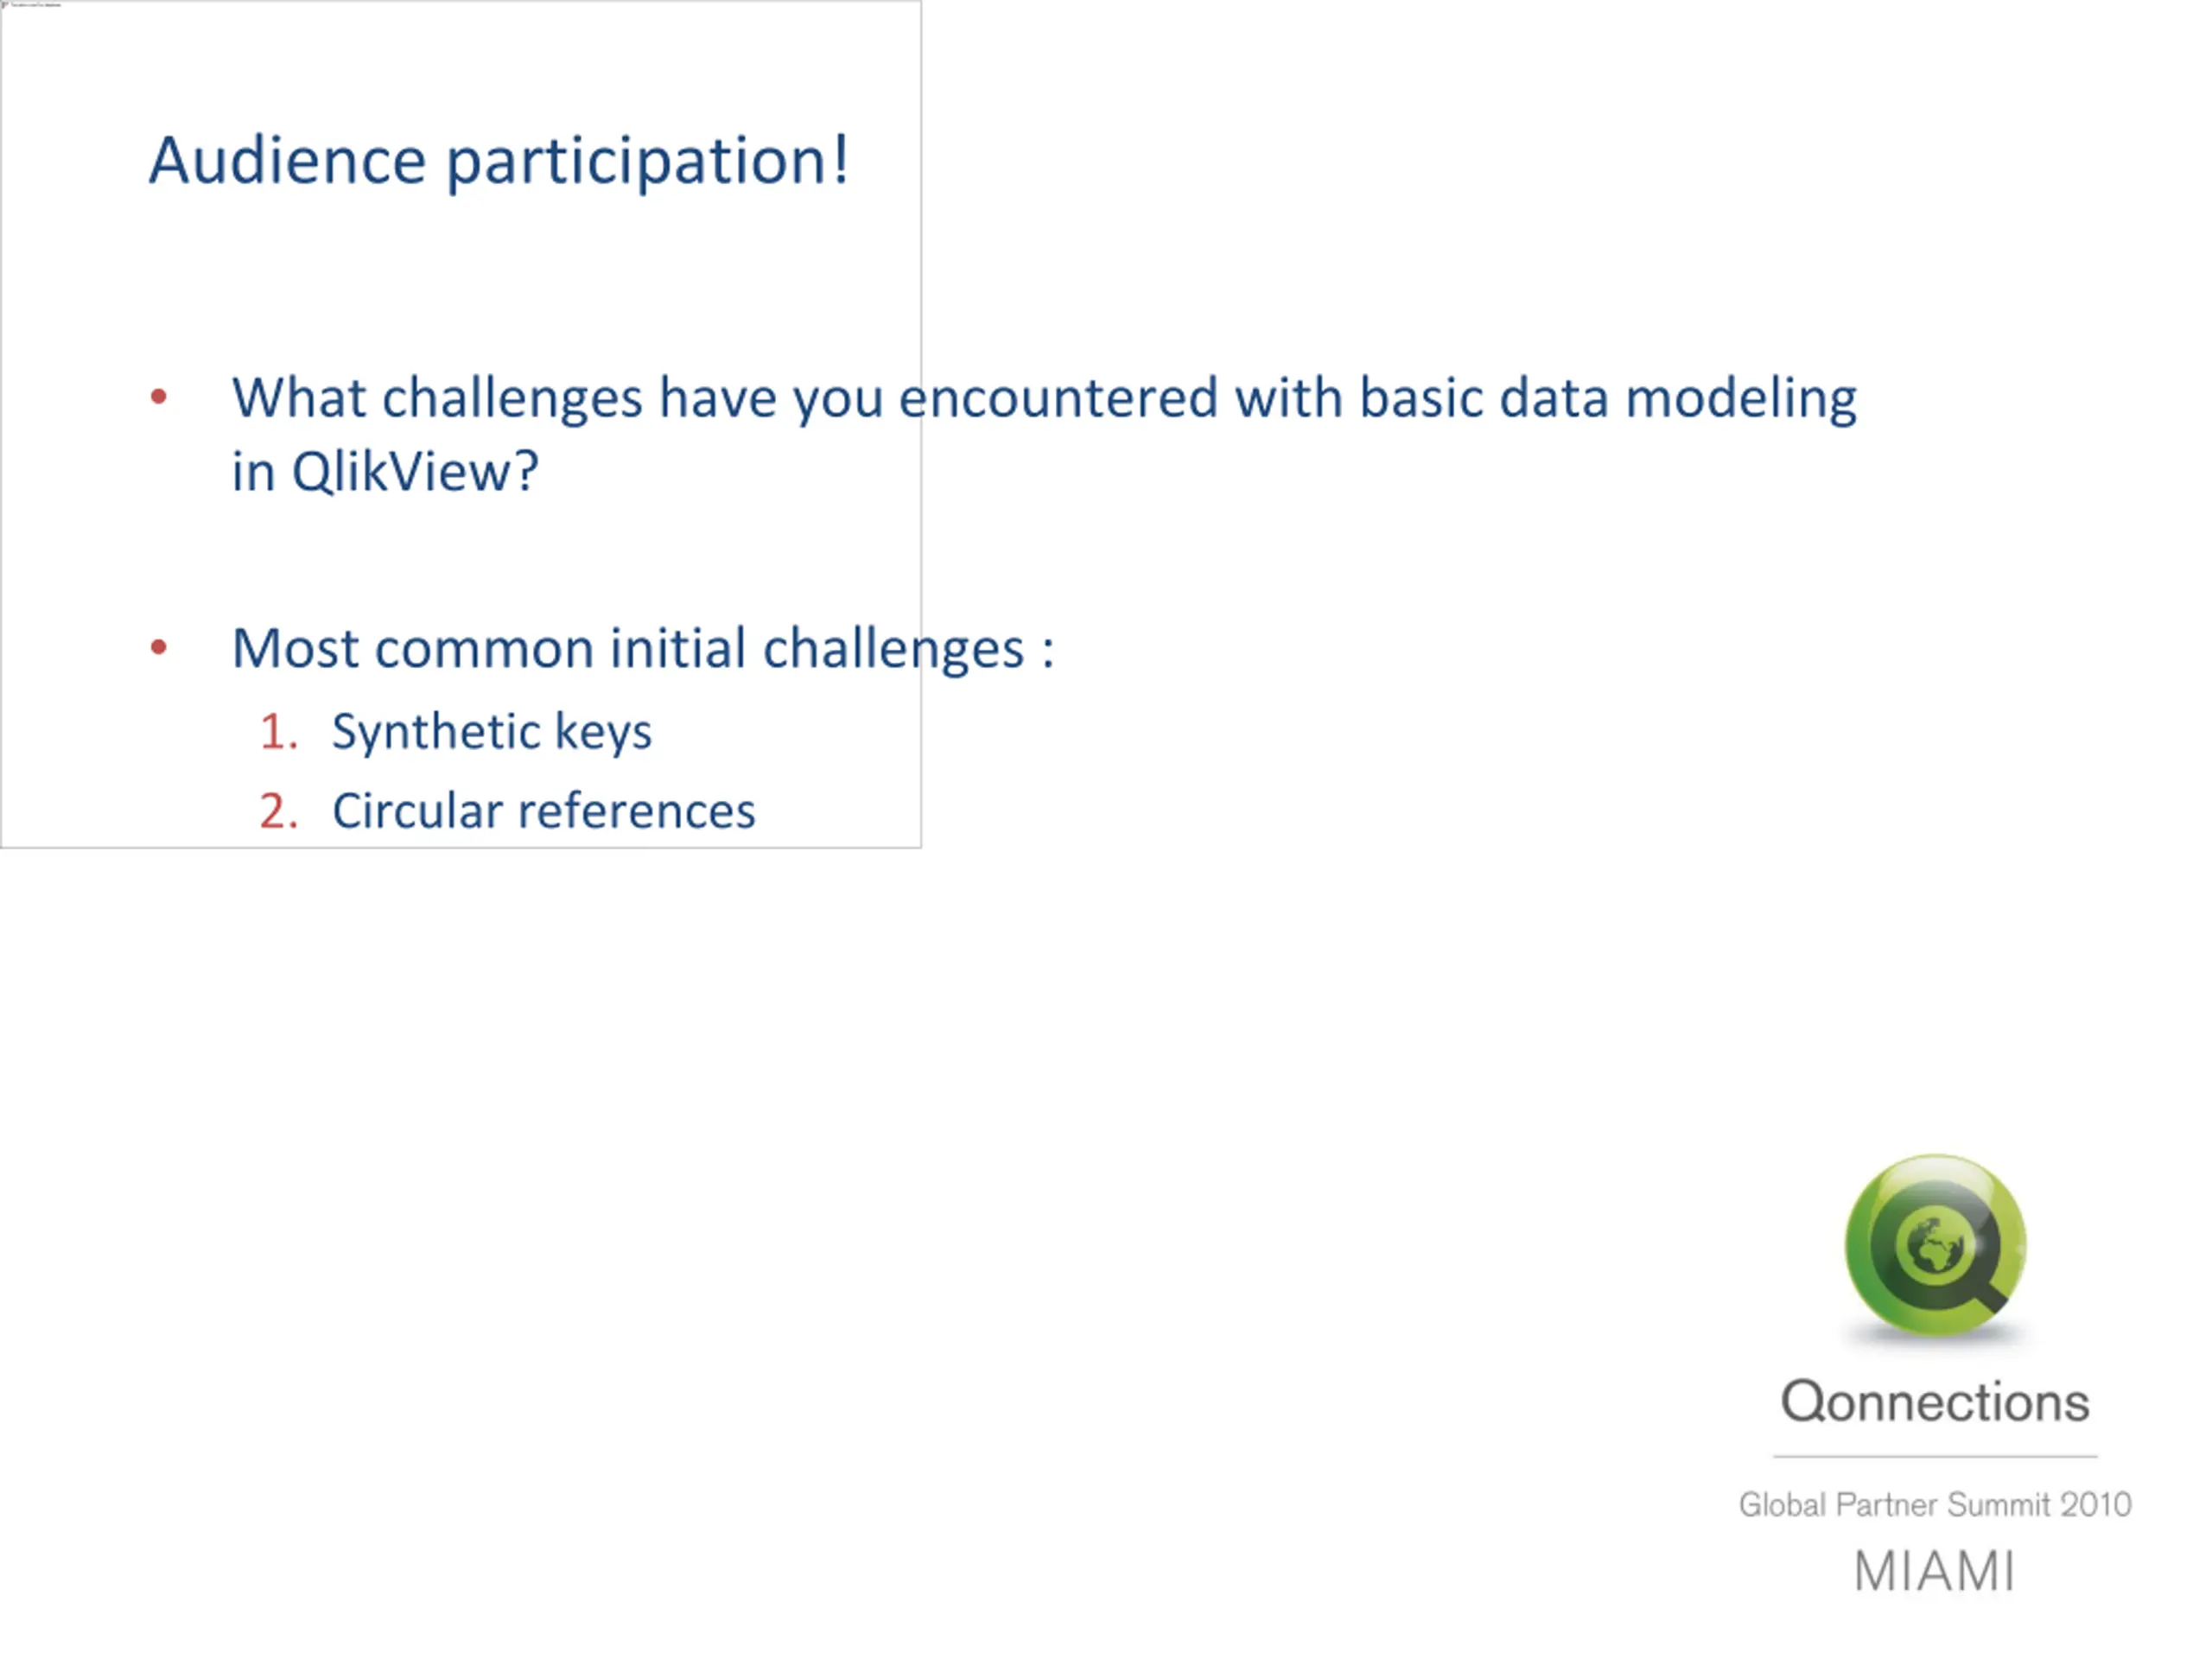Click the first red bullet point
Screen dimensions: 2212x1659
coord(158,397)
